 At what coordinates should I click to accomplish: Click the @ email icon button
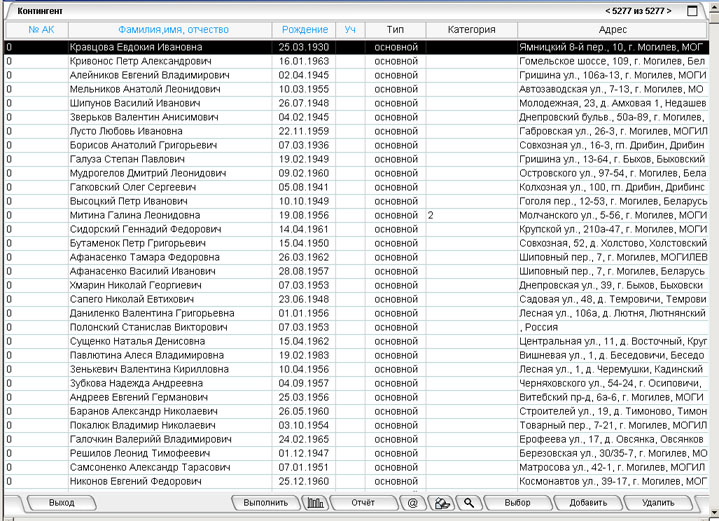[412, 503]
